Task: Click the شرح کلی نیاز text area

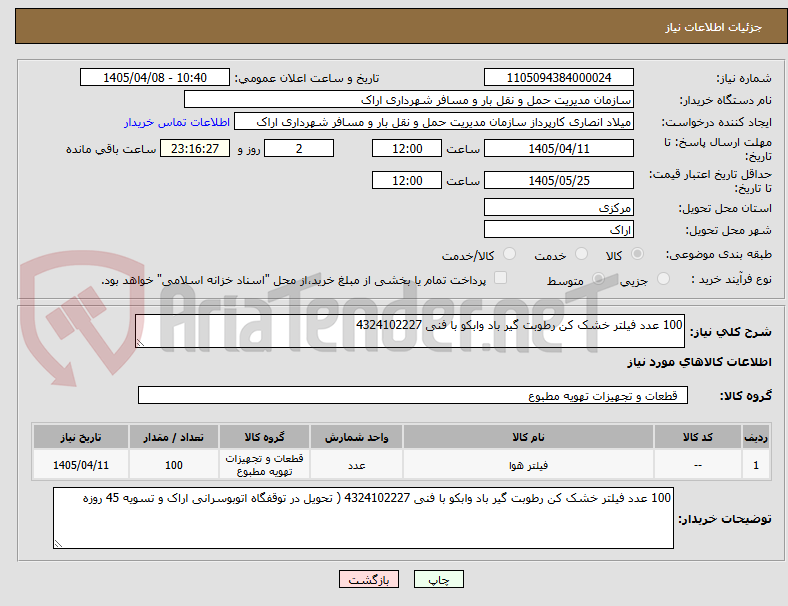Action: 410,331
